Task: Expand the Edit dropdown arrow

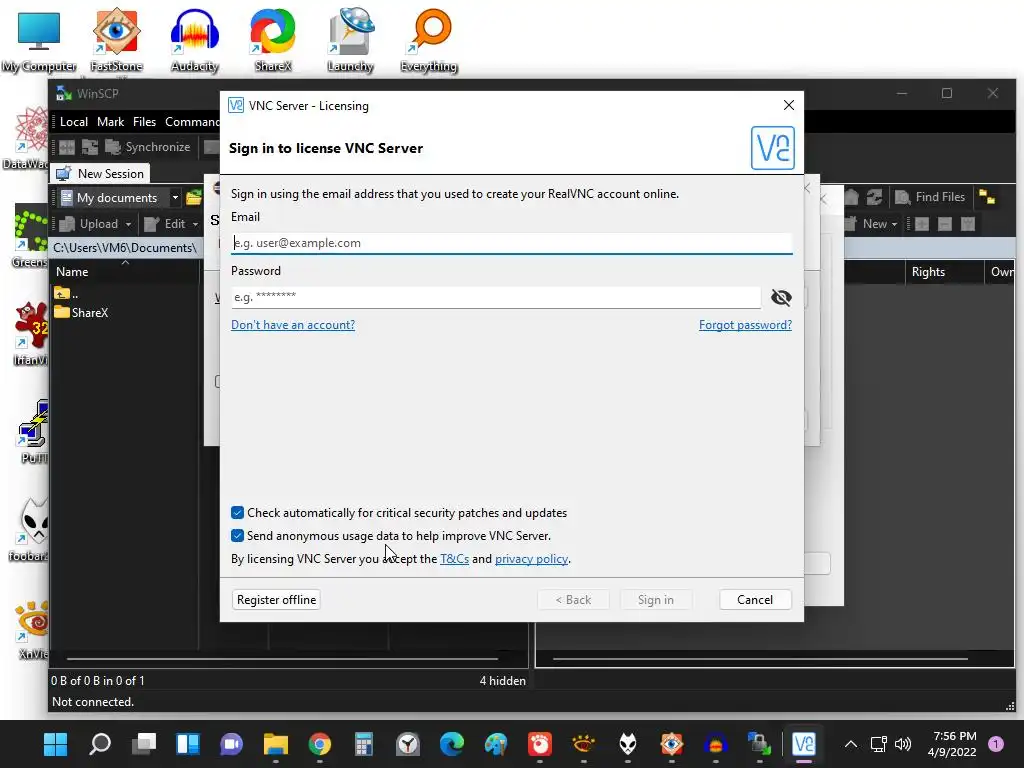Action: coord(195,224)
